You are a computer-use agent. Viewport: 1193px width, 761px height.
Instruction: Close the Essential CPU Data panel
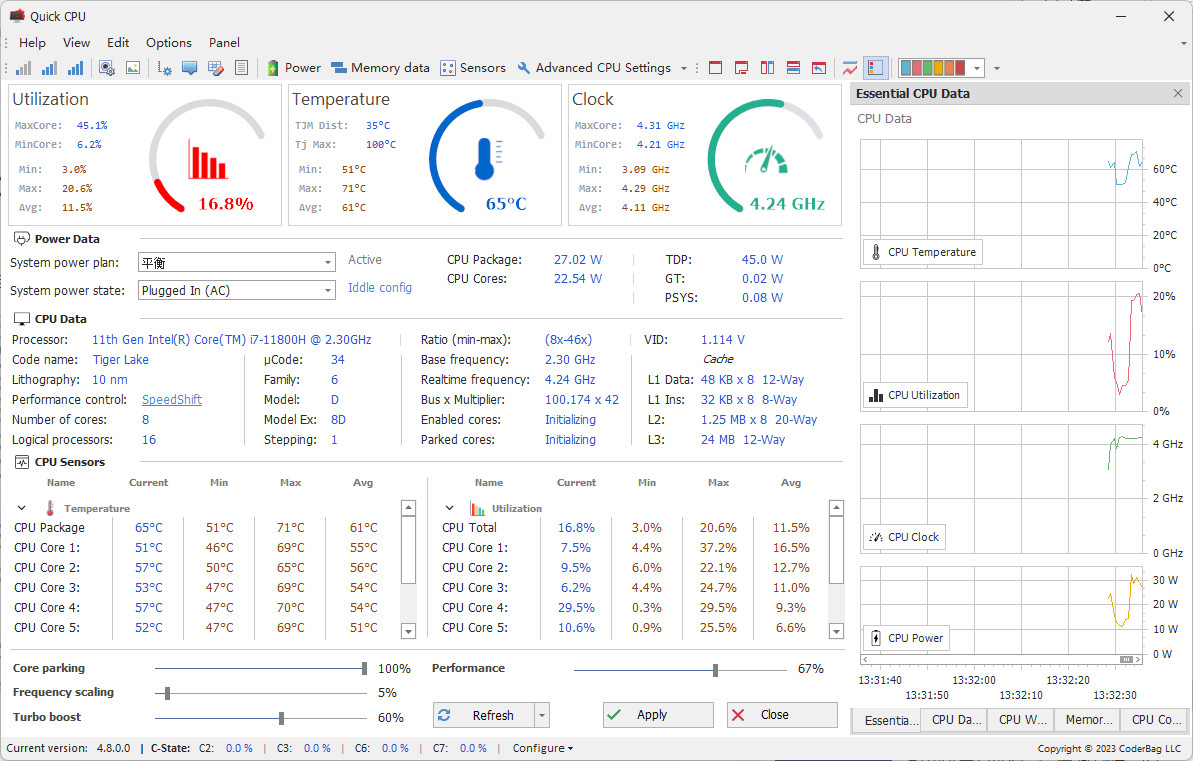point(1178,93)
